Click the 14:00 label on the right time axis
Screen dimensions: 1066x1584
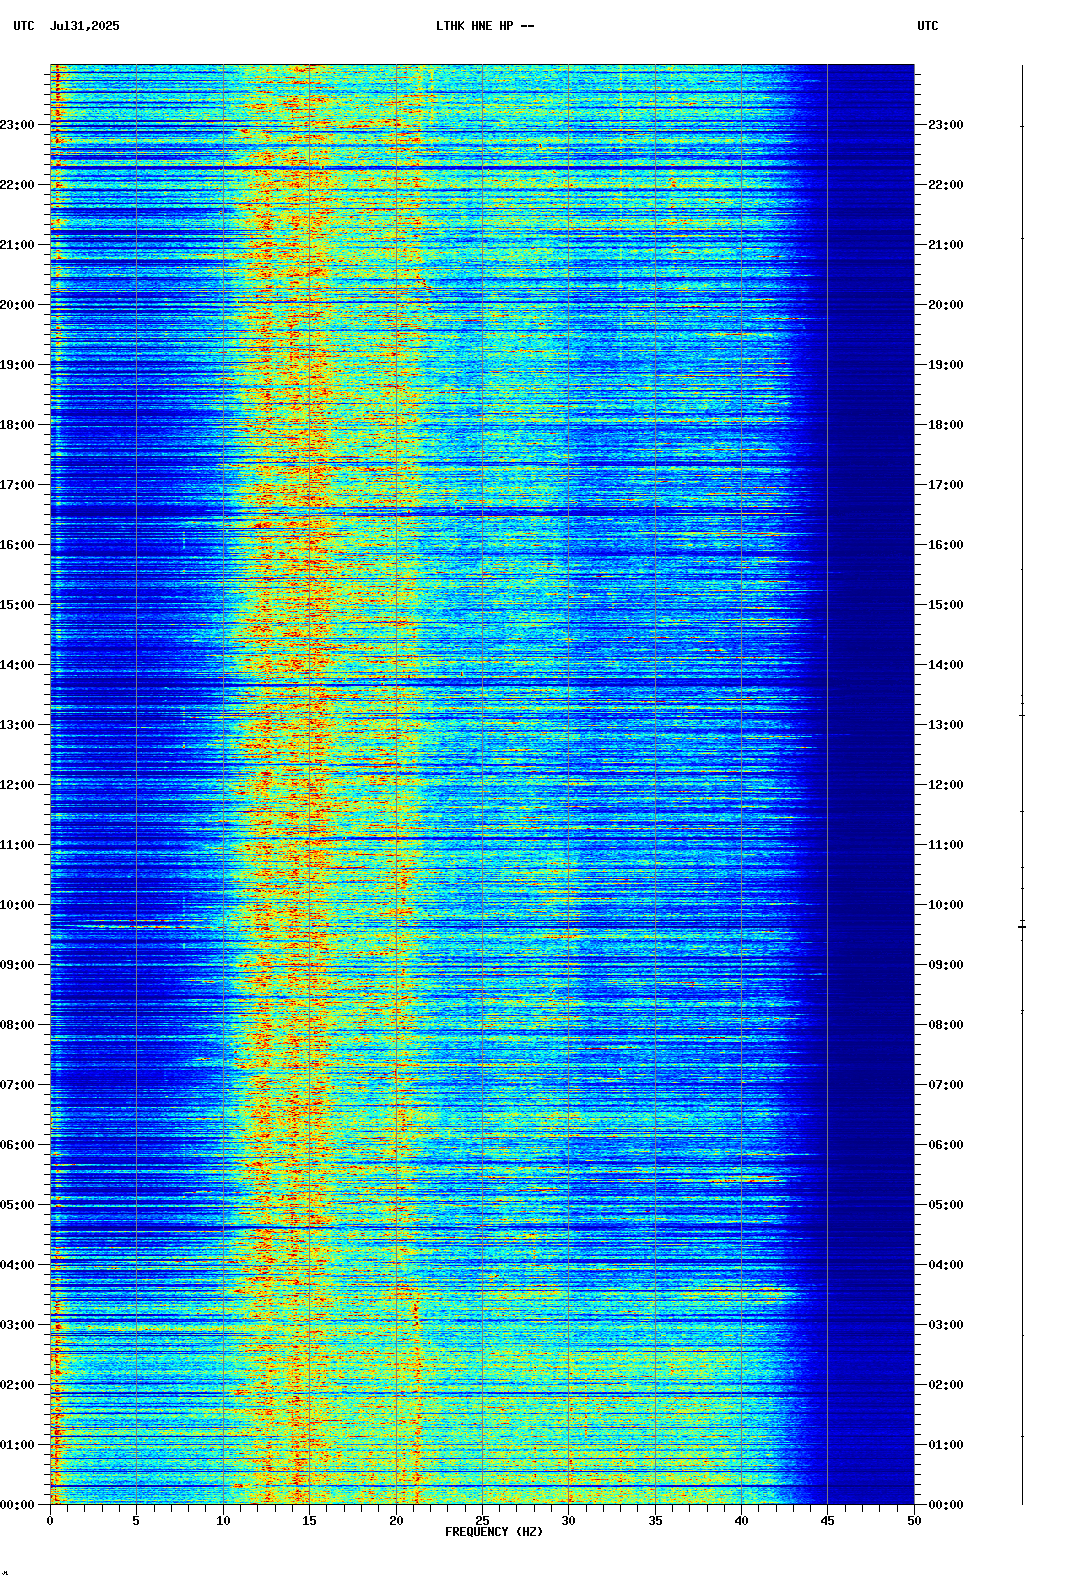point(946,665)
